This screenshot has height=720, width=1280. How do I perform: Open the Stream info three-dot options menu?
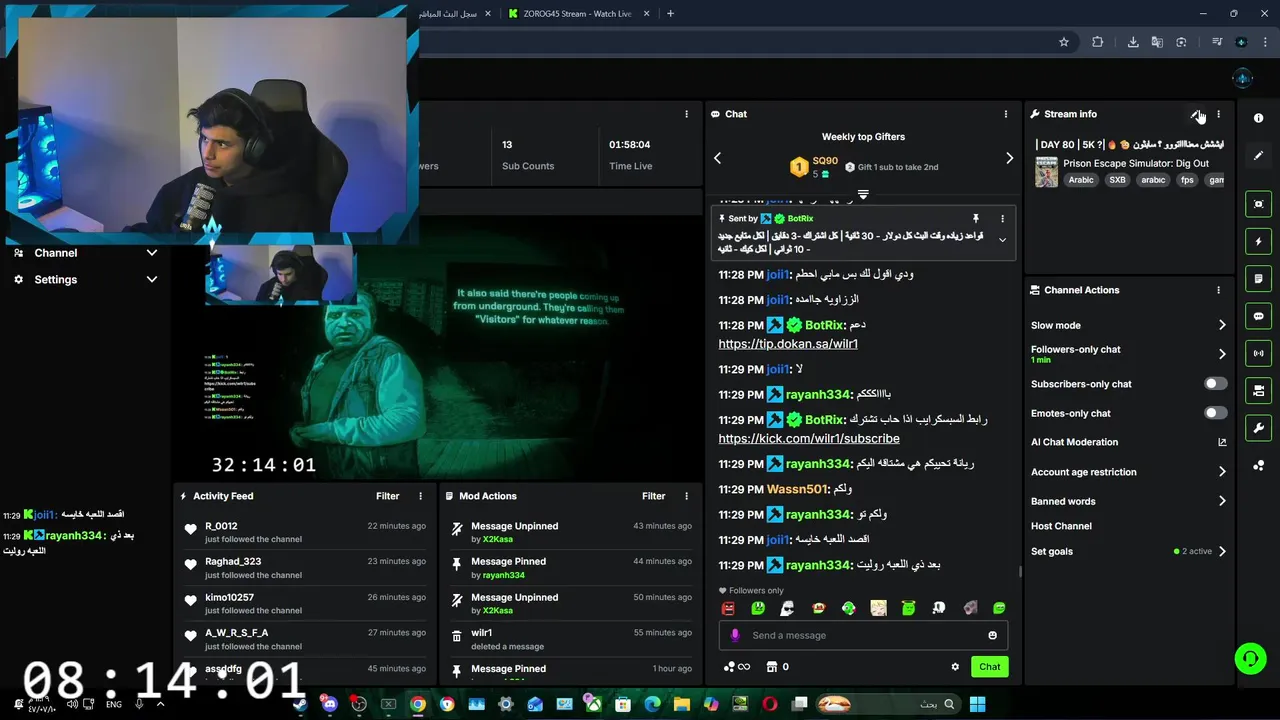[x=1218, y=114]
